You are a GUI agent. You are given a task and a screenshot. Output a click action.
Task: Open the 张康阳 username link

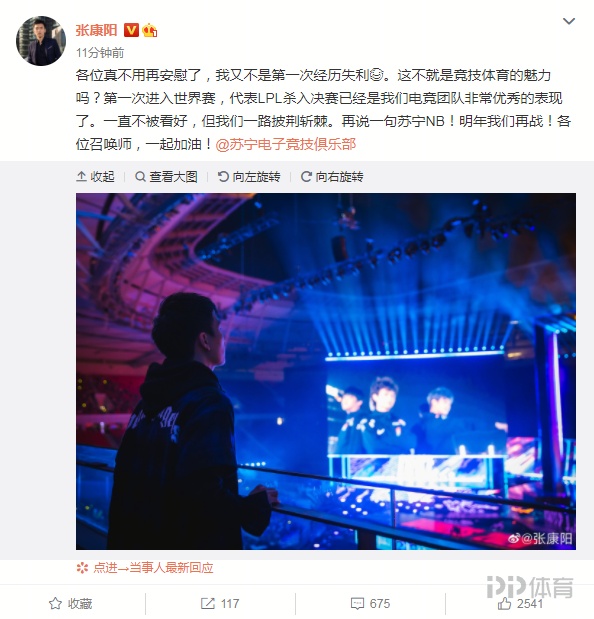[x=97, y=30]
